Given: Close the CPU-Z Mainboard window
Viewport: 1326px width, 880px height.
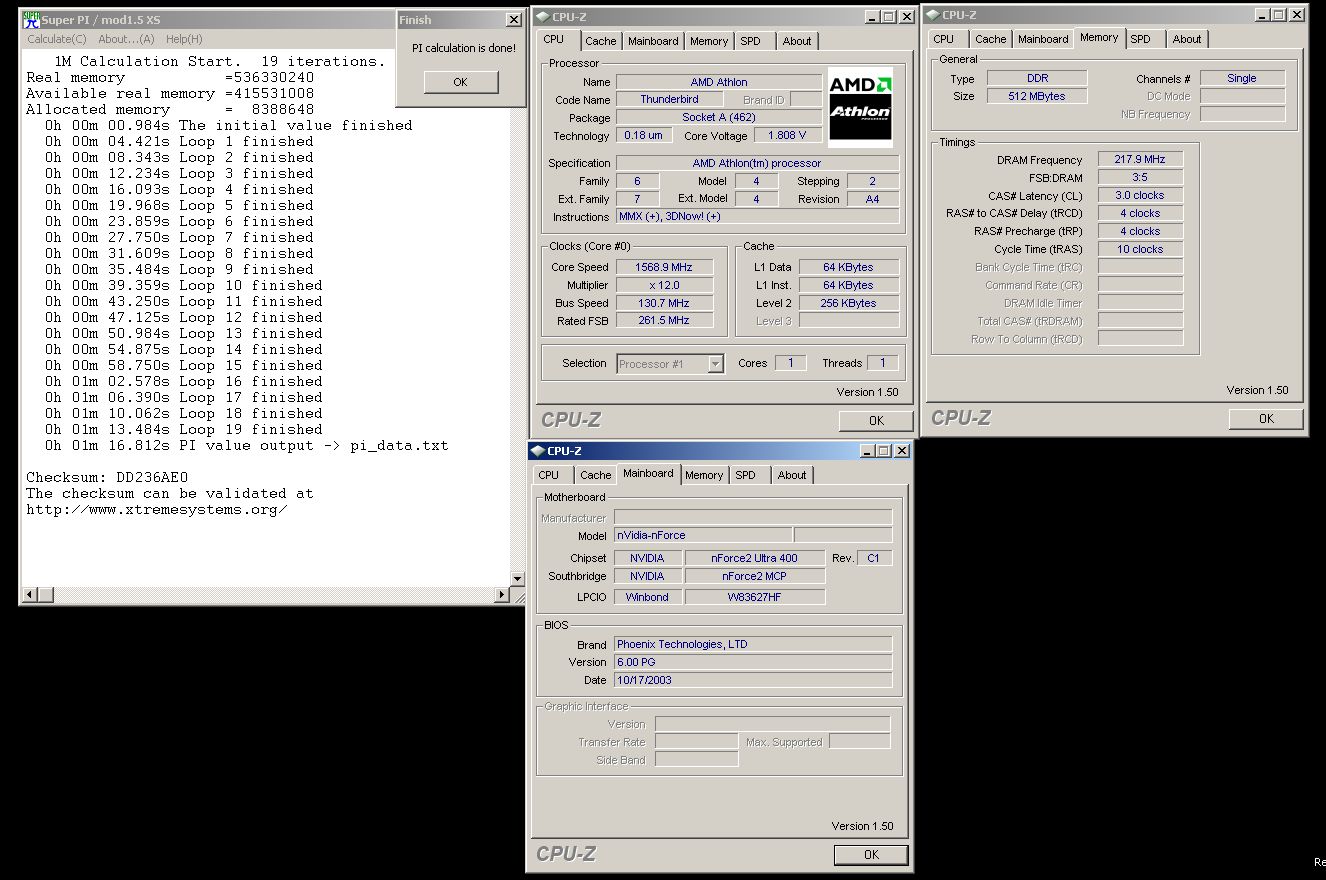Looking at the screenshot, I should [x=902, y=452].
